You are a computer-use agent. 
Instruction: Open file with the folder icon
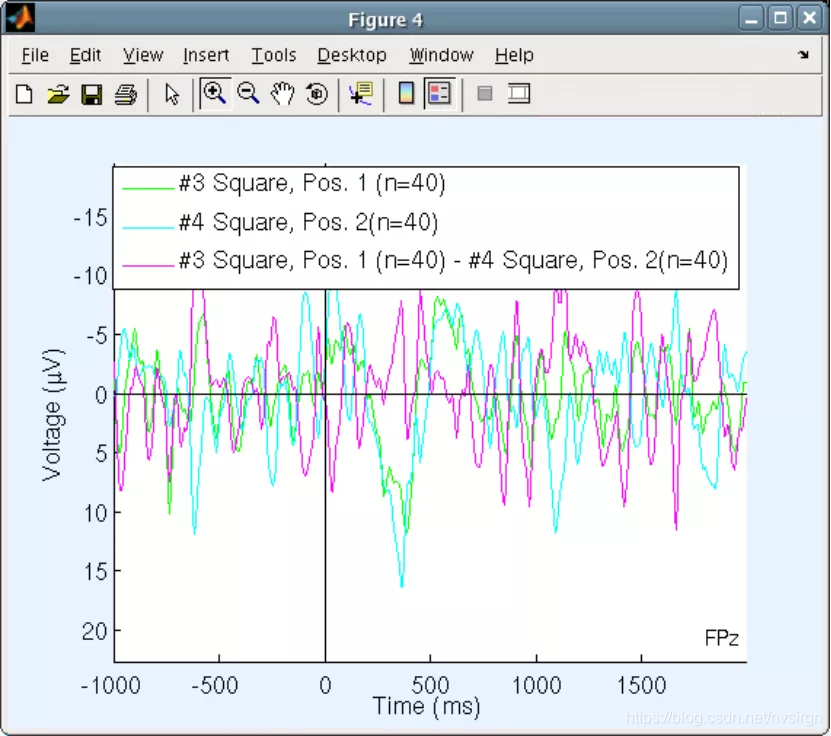[x=58, y=94]
